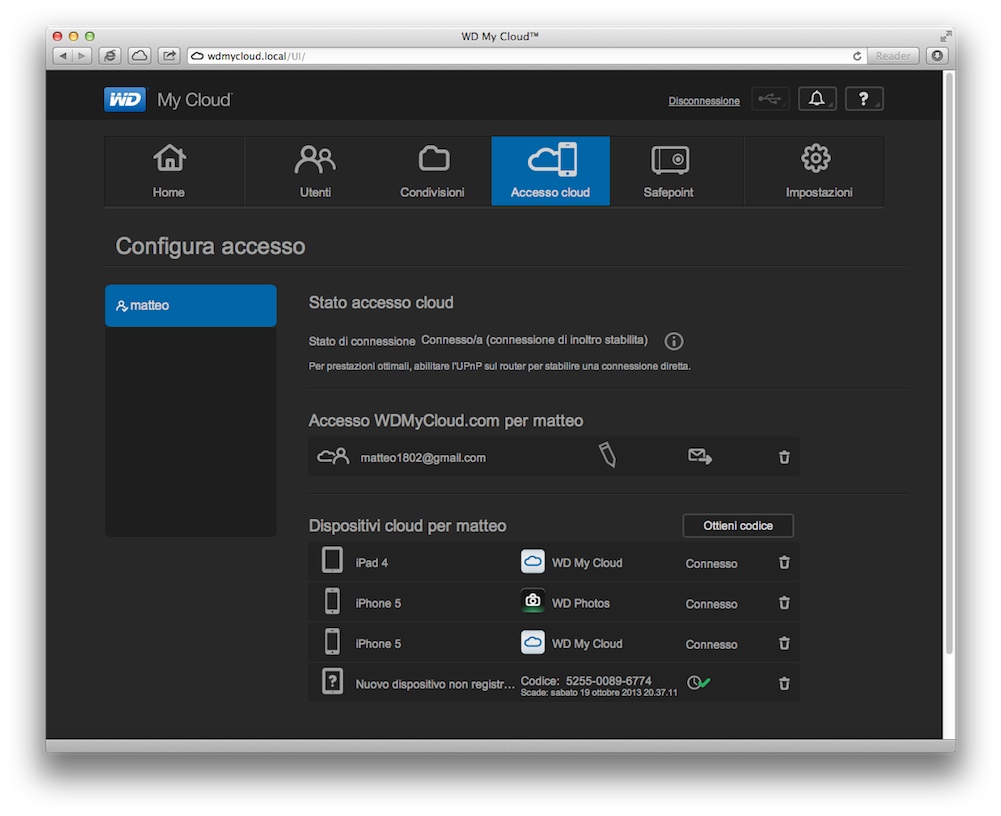Open the Impostazioni tab
This screenshot has width=1001, height=816.
(818, 170)
